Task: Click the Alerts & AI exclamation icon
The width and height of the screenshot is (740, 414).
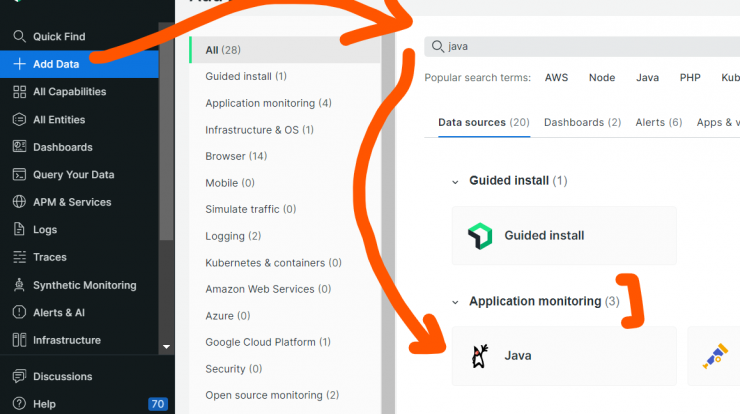Action: coord(19,312)
